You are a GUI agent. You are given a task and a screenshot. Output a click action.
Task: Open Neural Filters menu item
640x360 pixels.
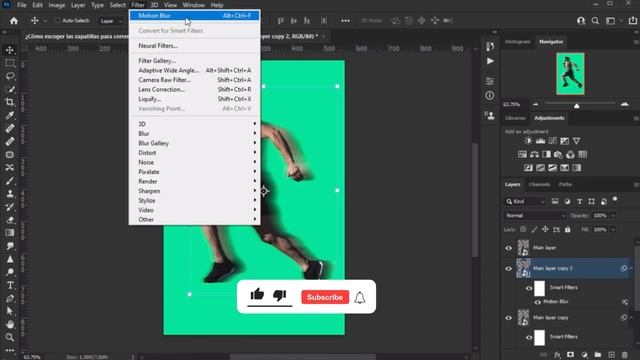point(195,46)
